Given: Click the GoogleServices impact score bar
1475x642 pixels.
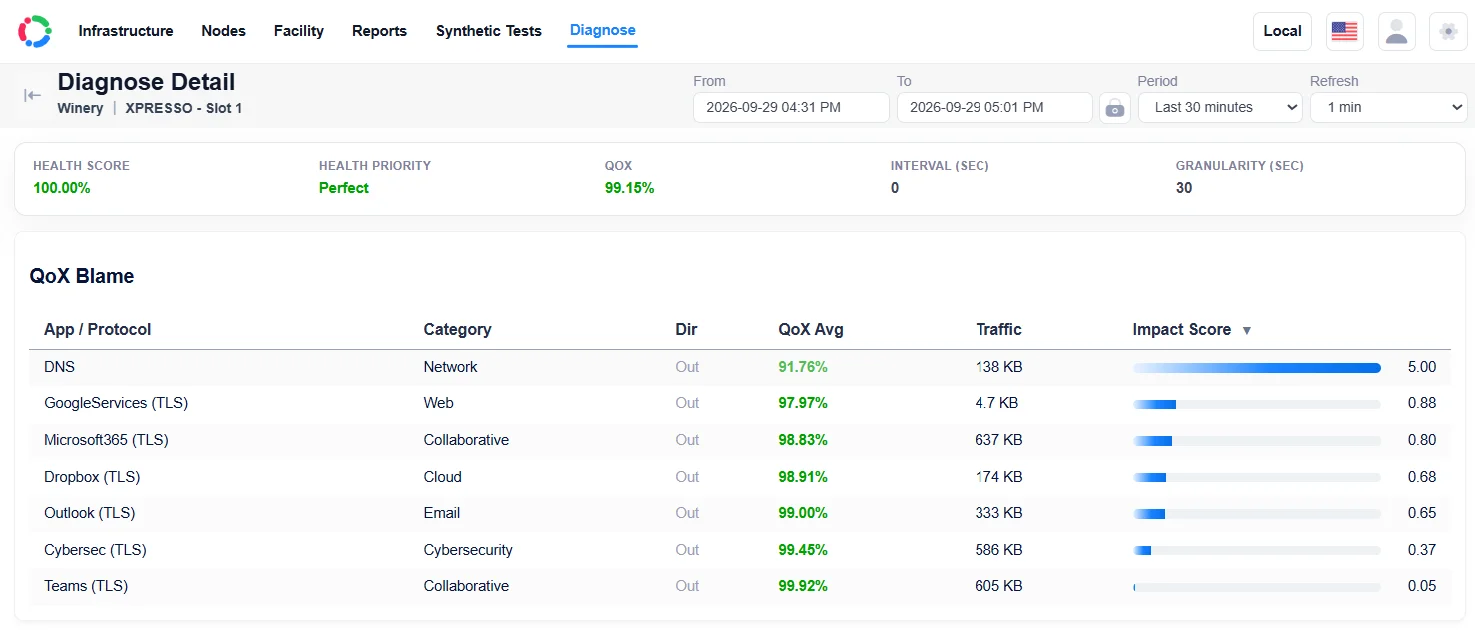Looking at the screenshot, I should [1257, 404].
